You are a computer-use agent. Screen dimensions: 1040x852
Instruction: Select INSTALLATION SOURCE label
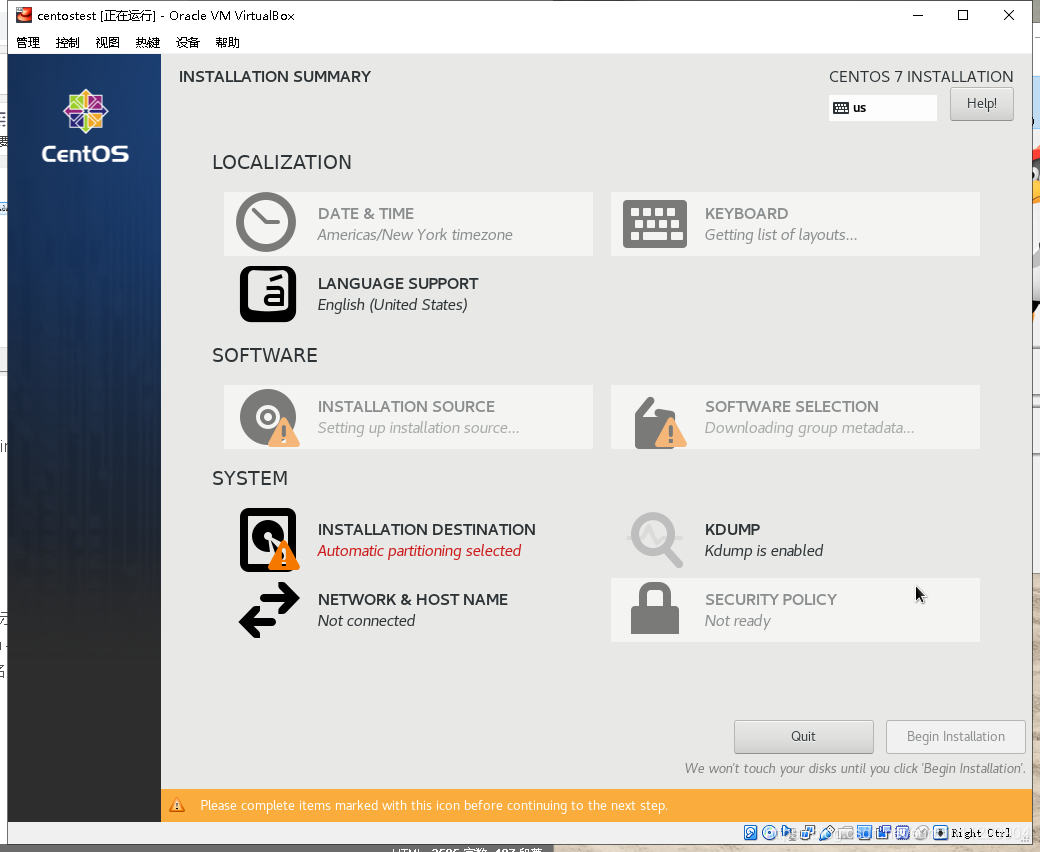coord(406,406)
